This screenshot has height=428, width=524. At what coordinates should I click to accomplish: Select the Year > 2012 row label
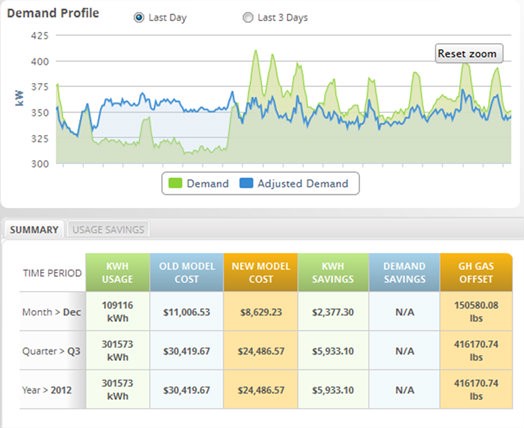47,390
